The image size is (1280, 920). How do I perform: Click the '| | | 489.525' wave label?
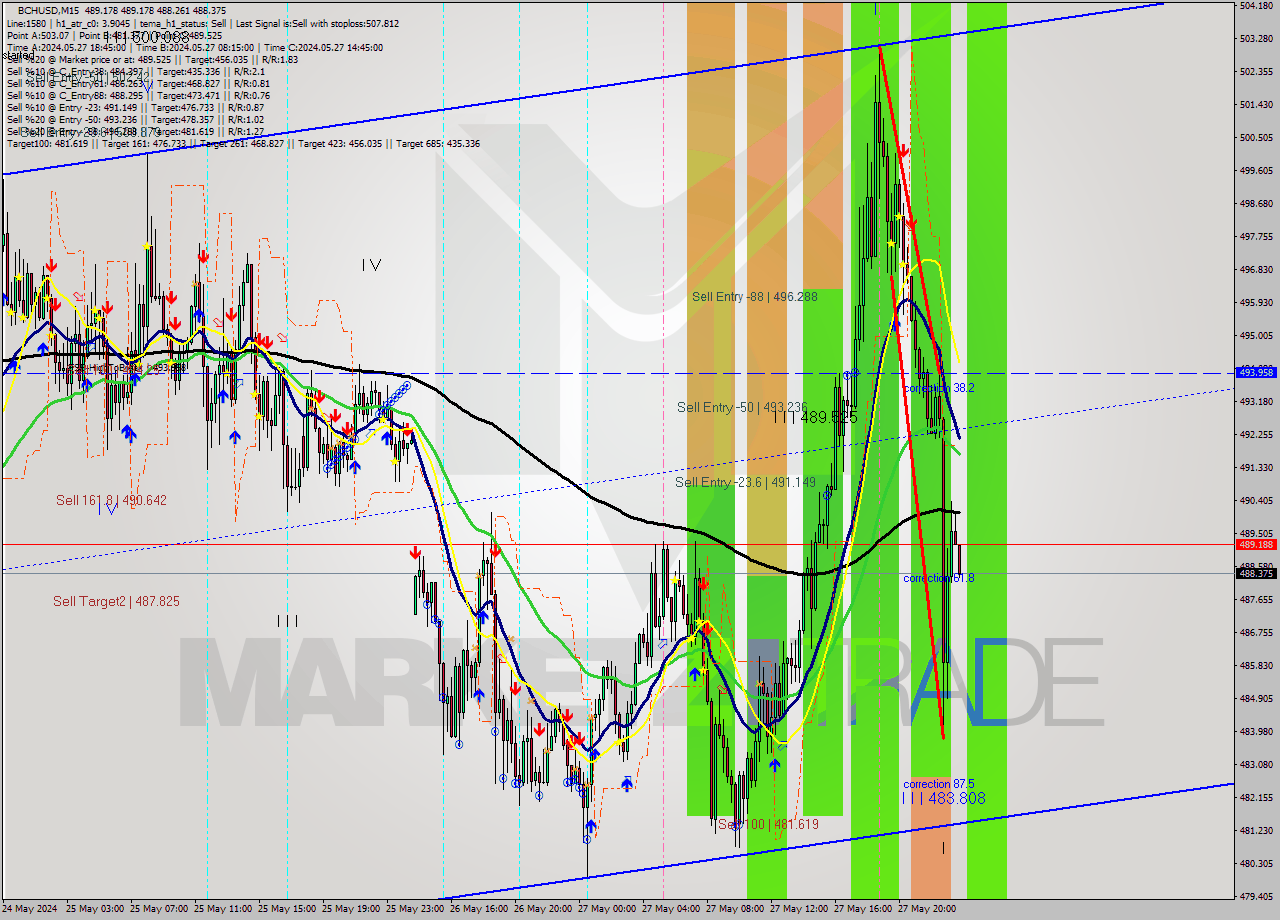[x=815, y=417]
